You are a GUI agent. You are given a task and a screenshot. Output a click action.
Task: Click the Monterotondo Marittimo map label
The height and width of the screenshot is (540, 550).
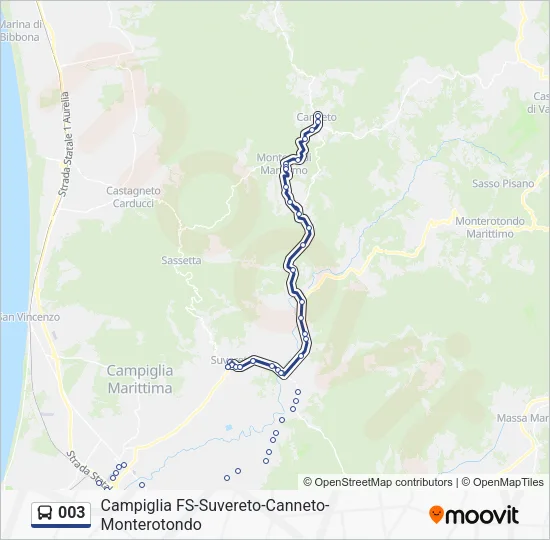490,227
